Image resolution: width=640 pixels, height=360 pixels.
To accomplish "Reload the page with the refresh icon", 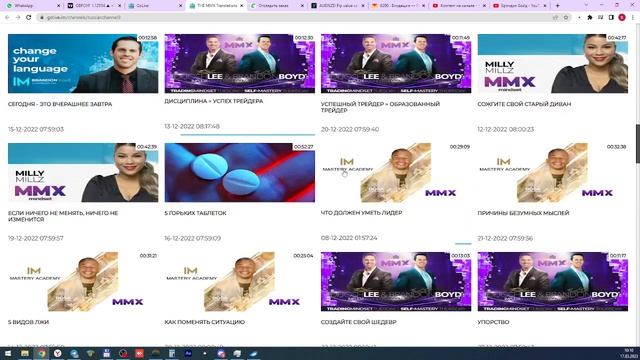I will point(29,18).
